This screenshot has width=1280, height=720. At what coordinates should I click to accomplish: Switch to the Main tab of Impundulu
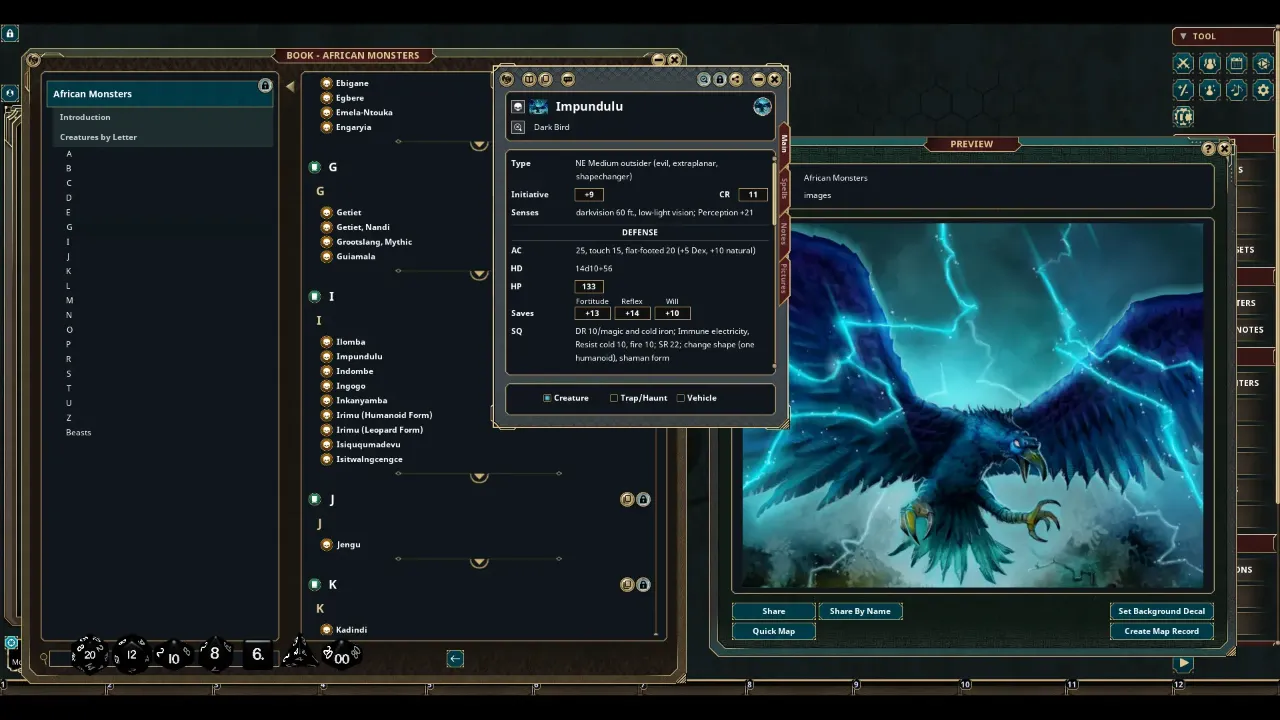(x=784, y=144)
